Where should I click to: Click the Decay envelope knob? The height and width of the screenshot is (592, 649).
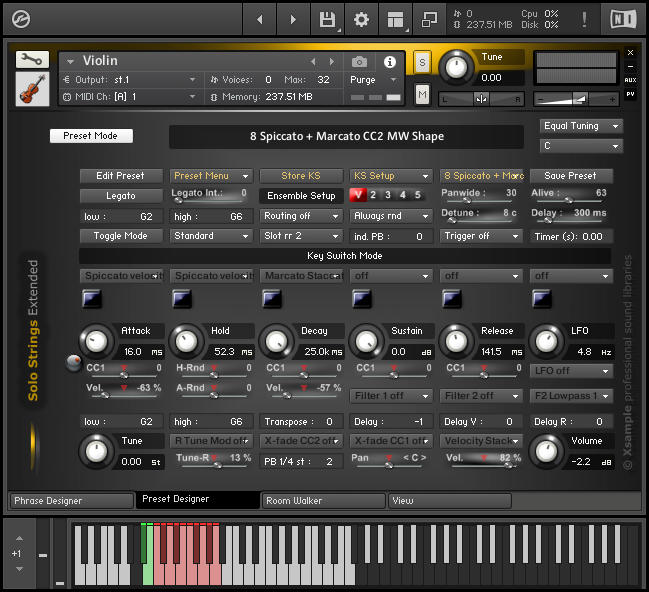276,342
